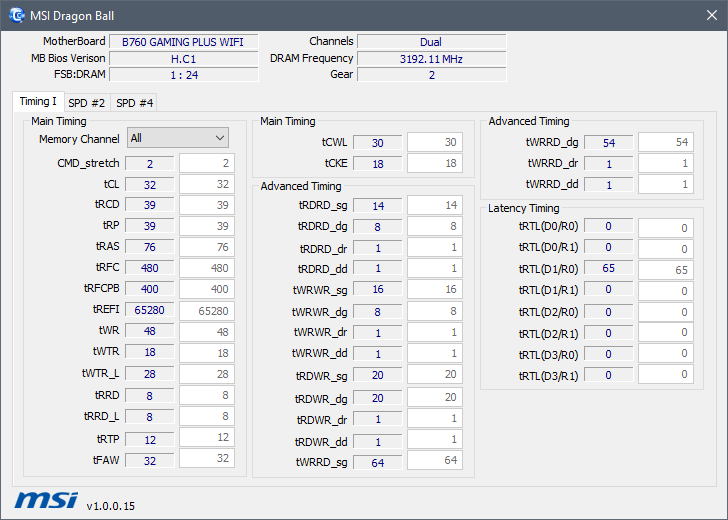Click the tWRWR_dd editable input field
This screenshot has width=728, height=520.
435,353
